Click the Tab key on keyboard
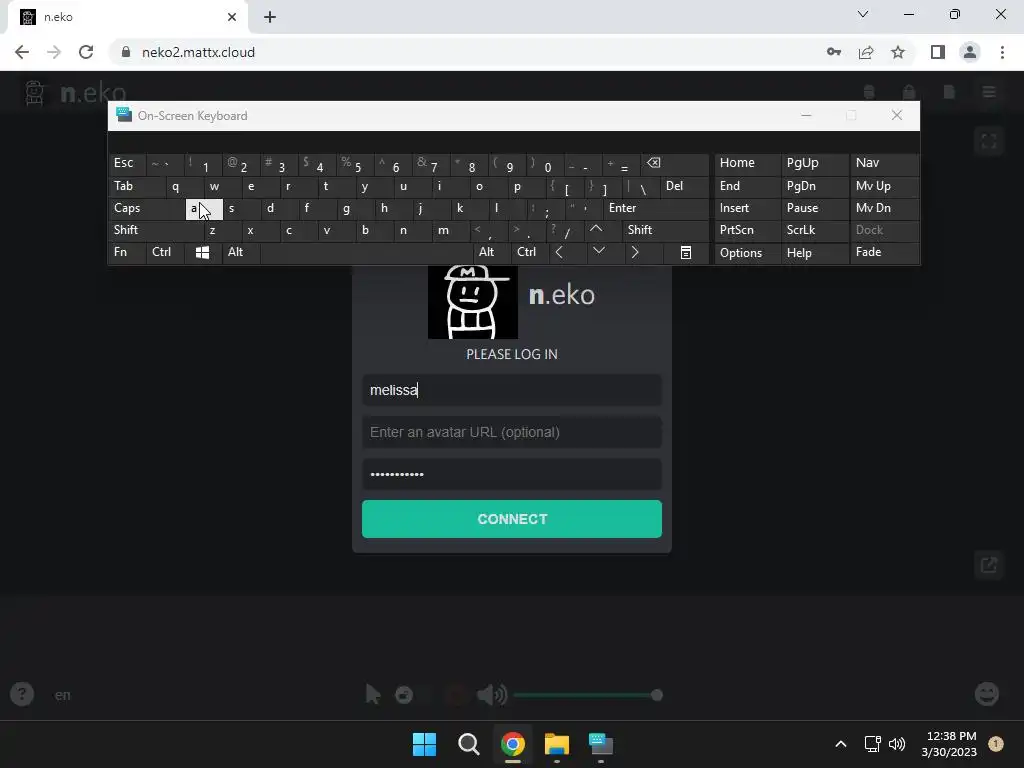The width and height of the screenshot is (1024, 768). (137, 187)
